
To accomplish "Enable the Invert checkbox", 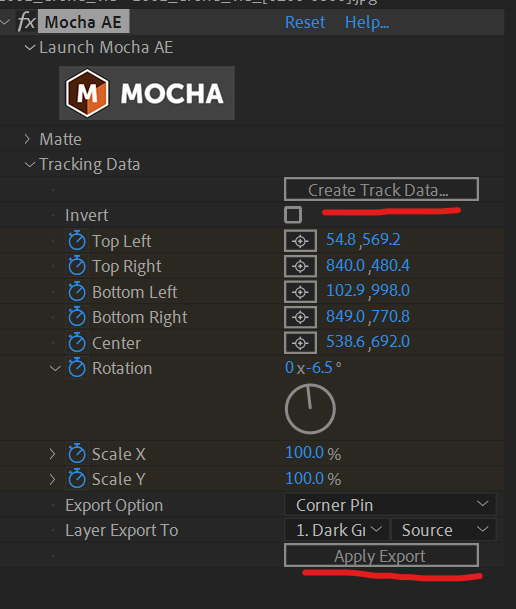I will (293, 215).
